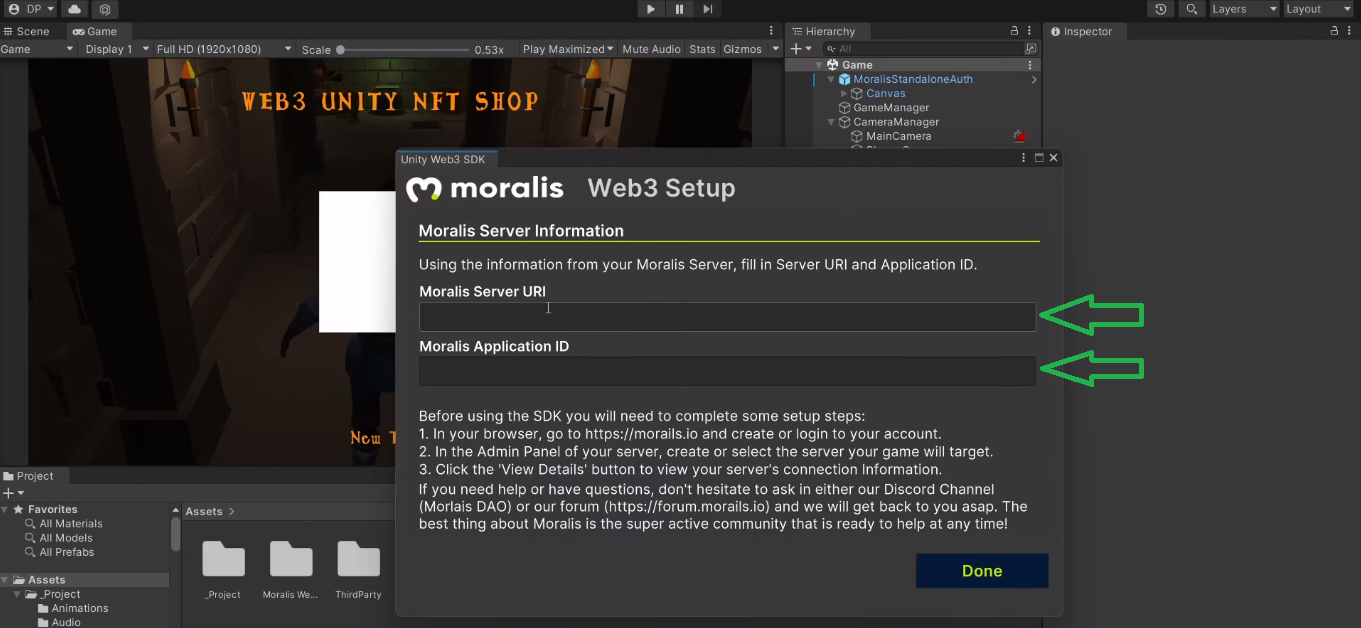Viewport: 1361px width, 628px height.
Task: Open the Game scene kebab menu
Action: pos(1030,65)
